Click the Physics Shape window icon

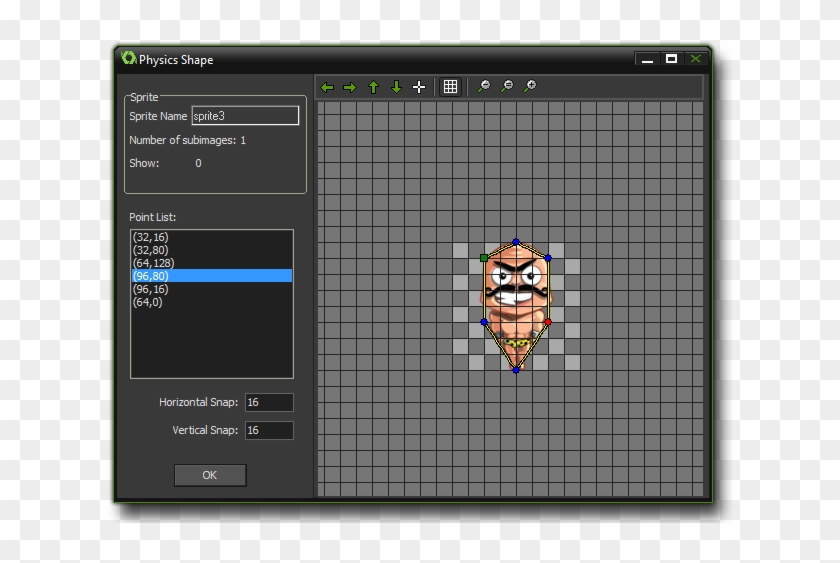pyautogui.click(x=128, y=58)
